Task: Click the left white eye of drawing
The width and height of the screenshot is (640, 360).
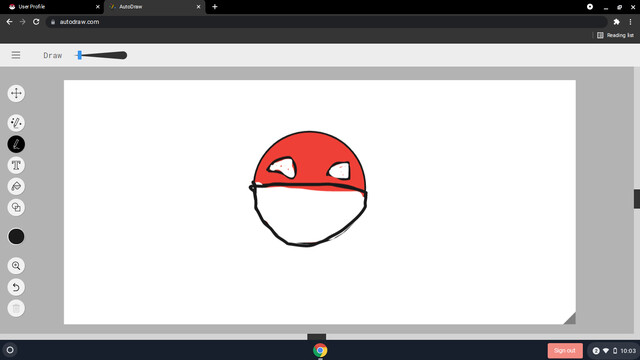Action: 282,168
